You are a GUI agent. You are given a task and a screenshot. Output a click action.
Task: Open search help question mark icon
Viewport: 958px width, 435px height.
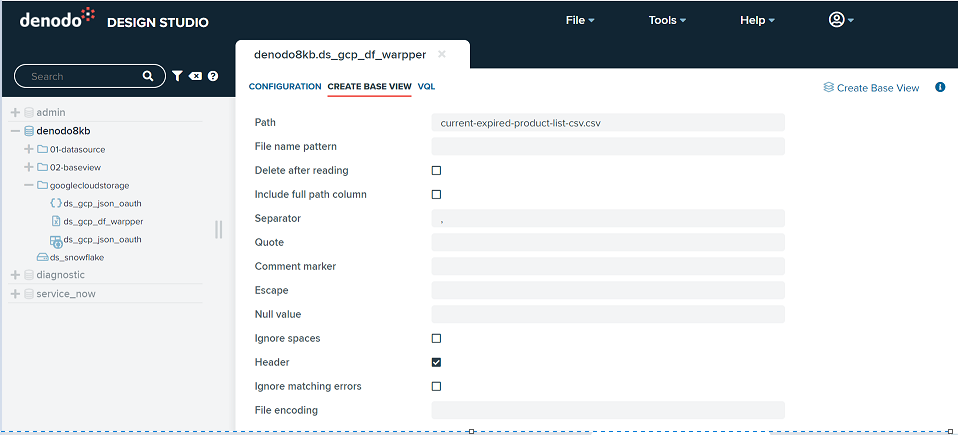coord(213,76)
